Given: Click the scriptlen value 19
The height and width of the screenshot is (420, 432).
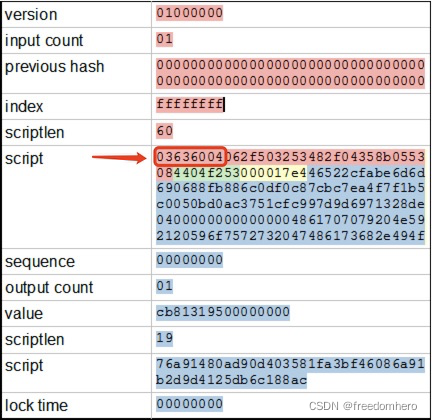Looking at the screenshot, I should (x=164, y=338).
